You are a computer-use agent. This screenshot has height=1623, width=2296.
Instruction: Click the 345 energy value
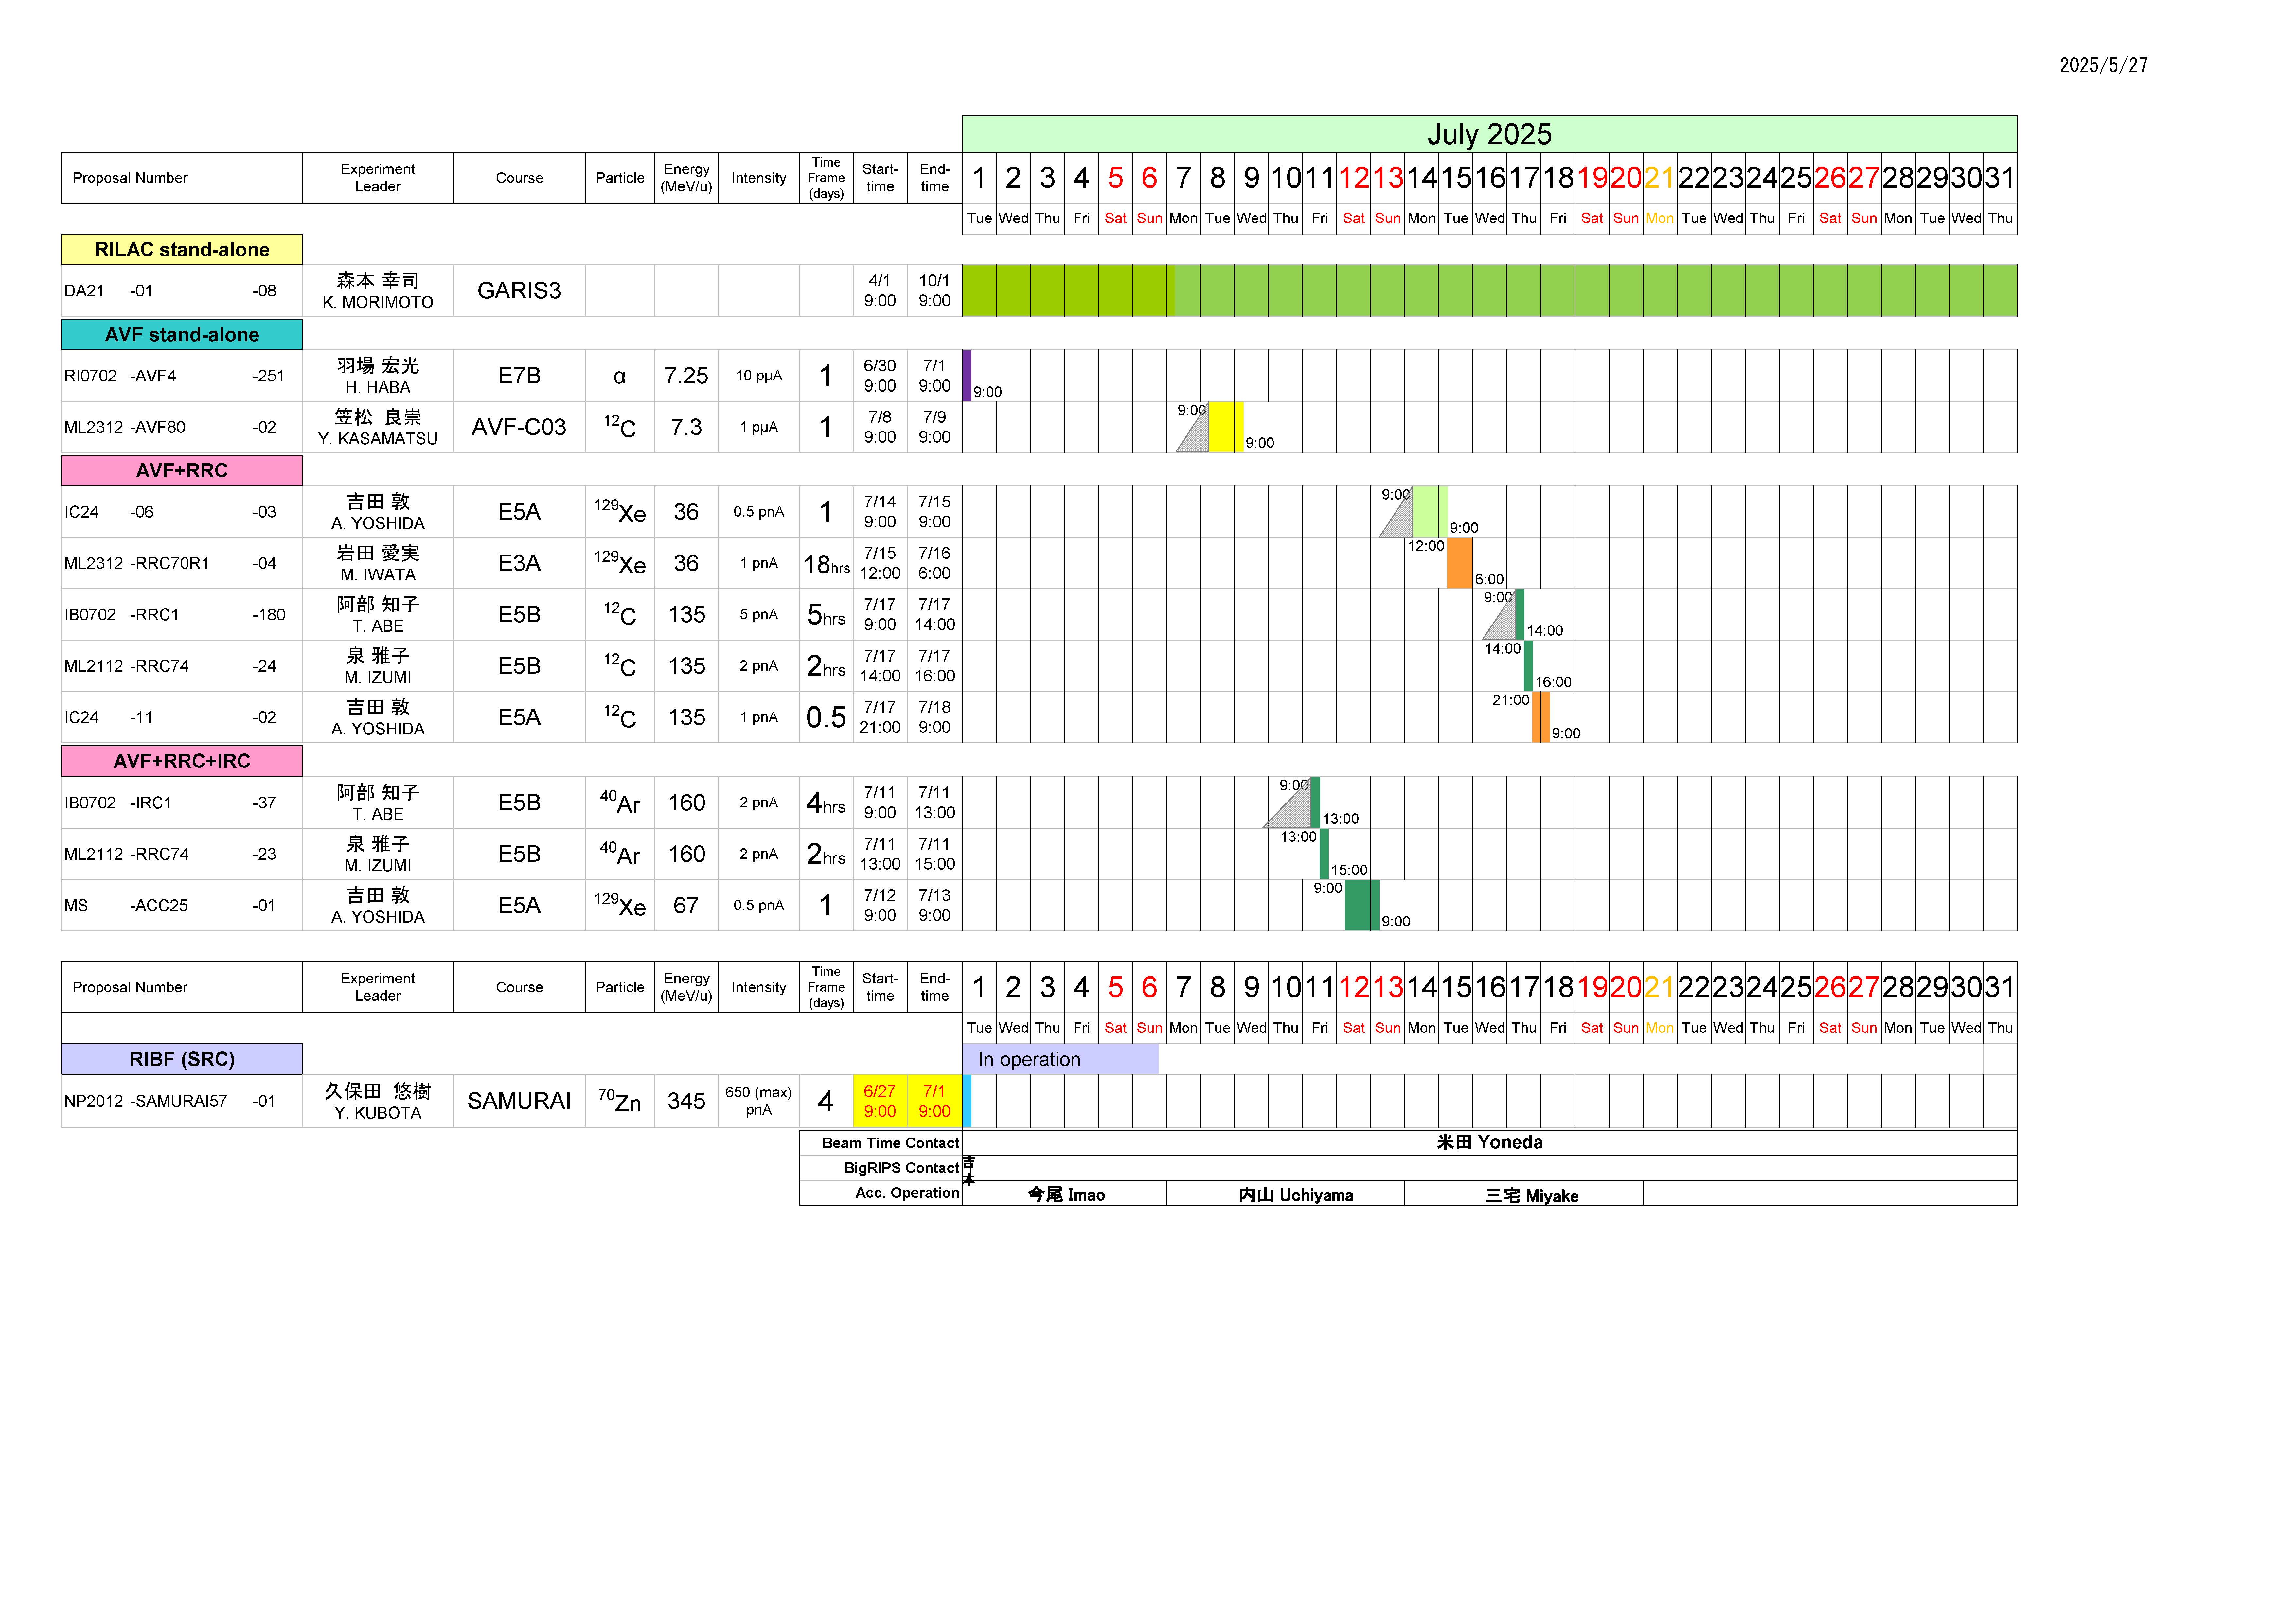tap(686, 1101)
